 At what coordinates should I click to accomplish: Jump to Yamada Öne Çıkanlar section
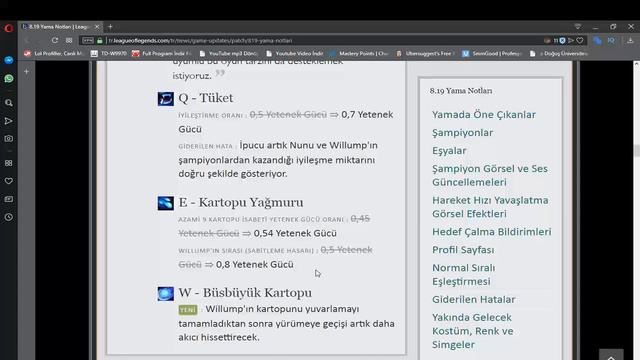(x=484, y=115)
